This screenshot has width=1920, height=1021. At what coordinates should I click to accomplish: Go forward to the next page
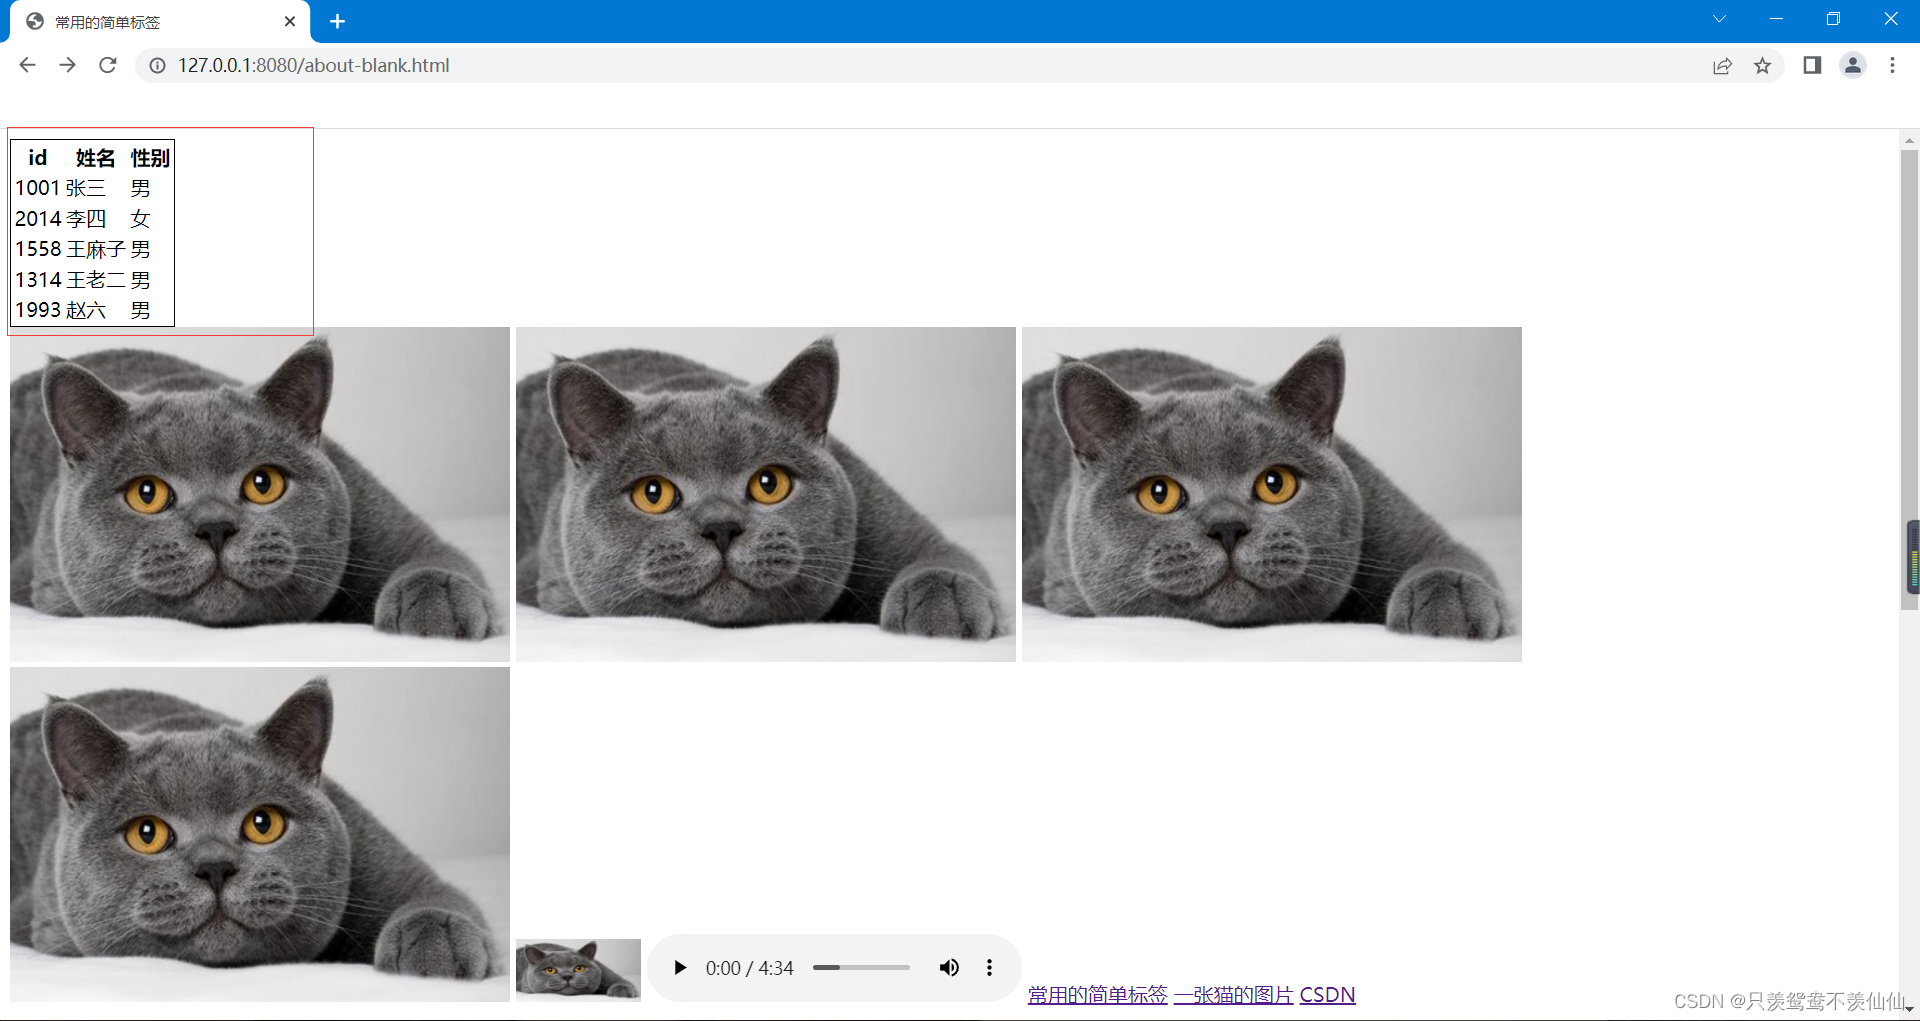pos(67,65)
